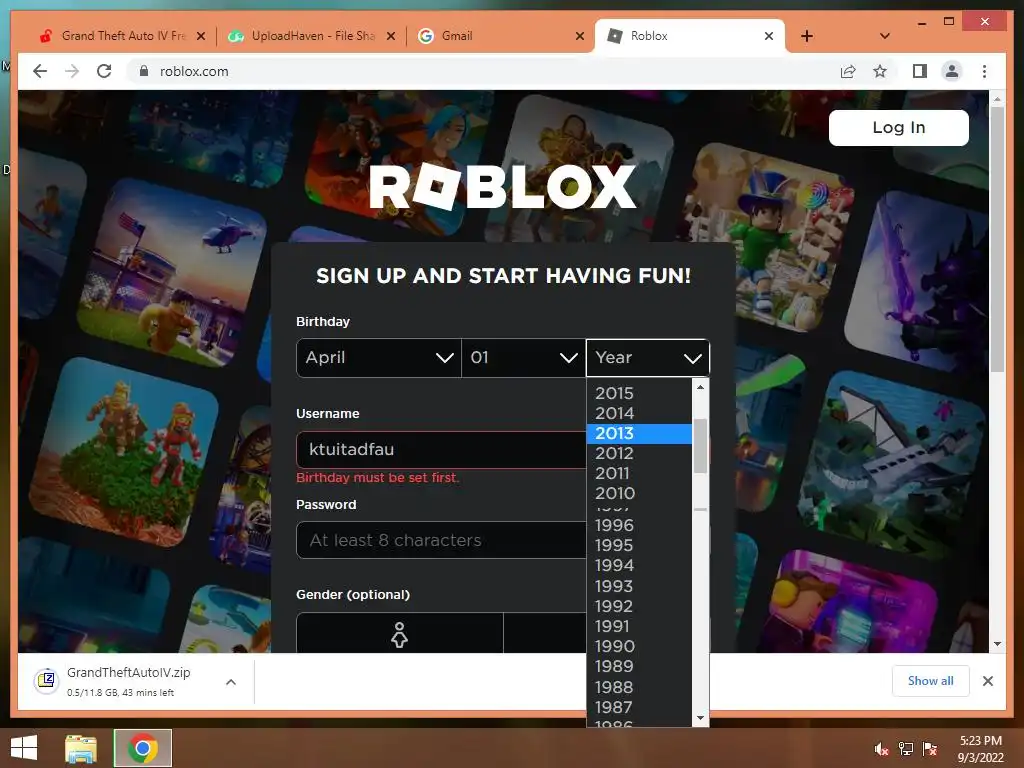Click the padlock site info icon
This screenshot has width=1024, height=768.
[x=144, y=71]
